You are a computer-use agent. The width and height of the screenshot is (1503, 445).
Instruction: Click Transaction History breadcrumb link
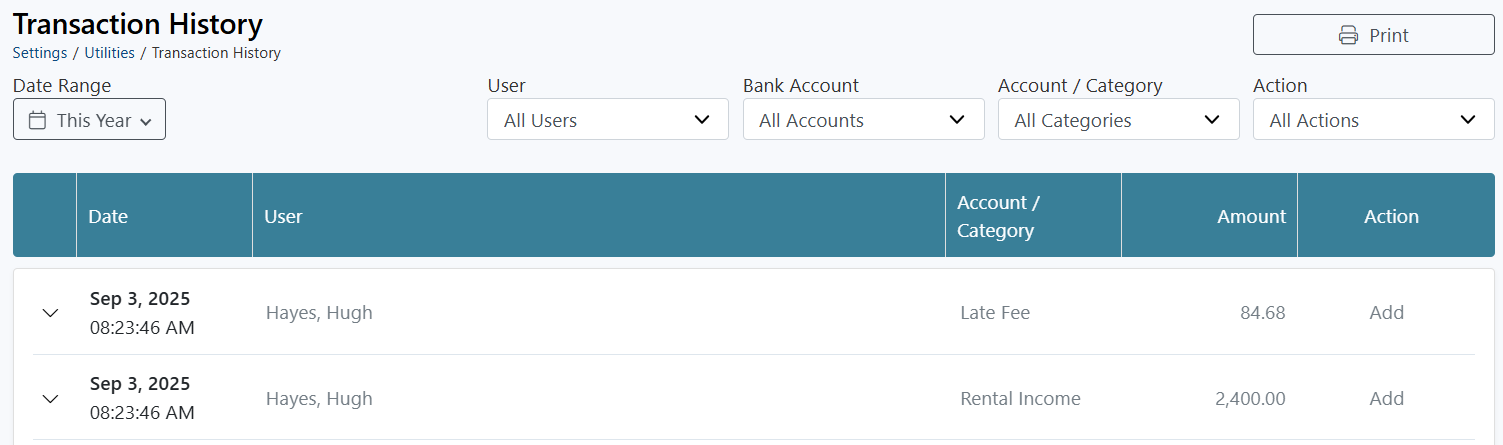coord(216,53)
